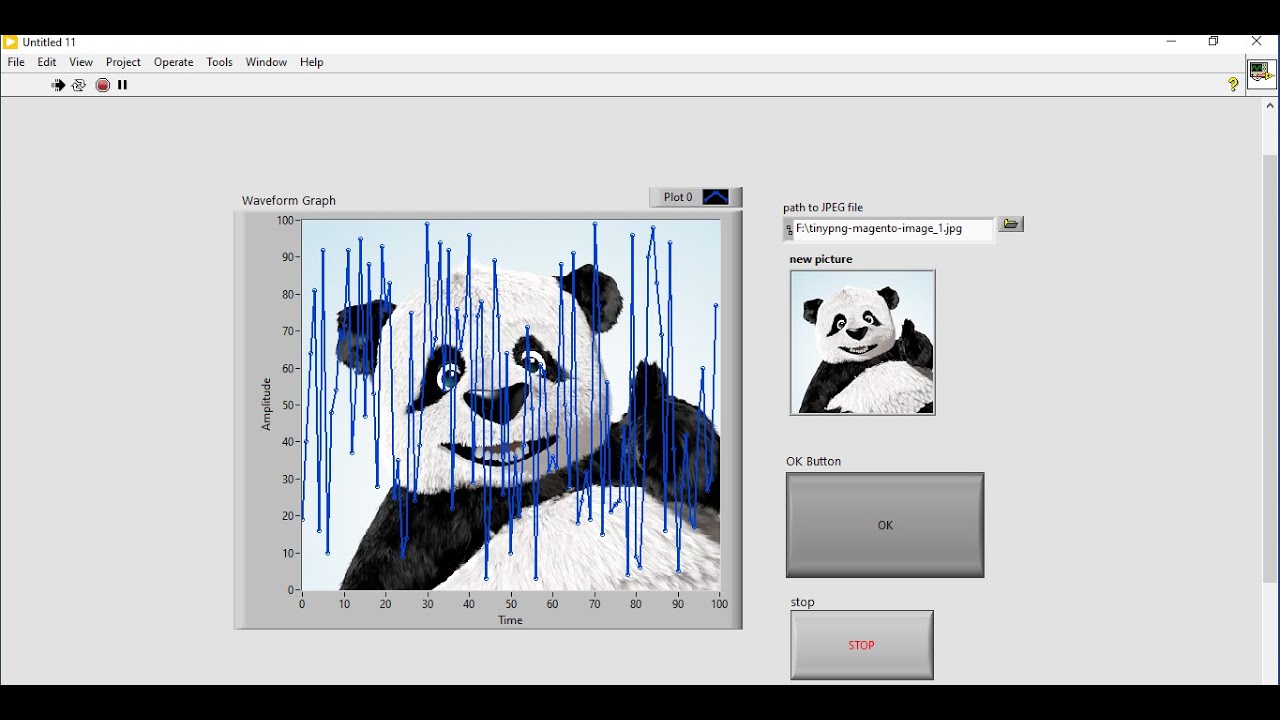Click the Run Continuously toolbar icon
This screenshot has width=1280, height=720.
pos(79,85)
